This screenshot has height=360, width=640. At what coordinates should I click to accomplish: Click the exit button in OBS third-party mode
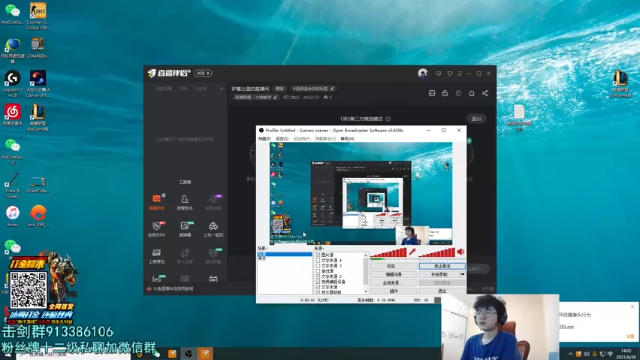(476, 119)
